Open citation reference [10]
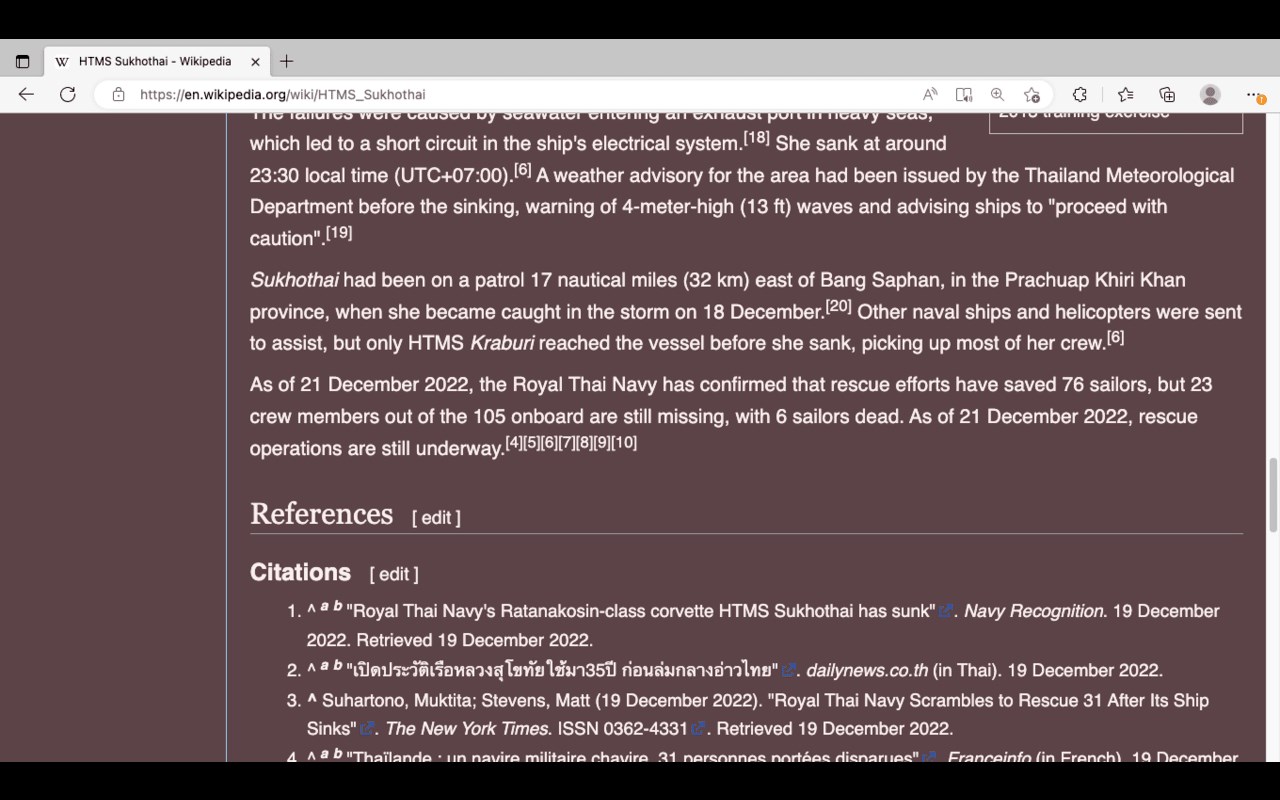 tap(624, 442)
